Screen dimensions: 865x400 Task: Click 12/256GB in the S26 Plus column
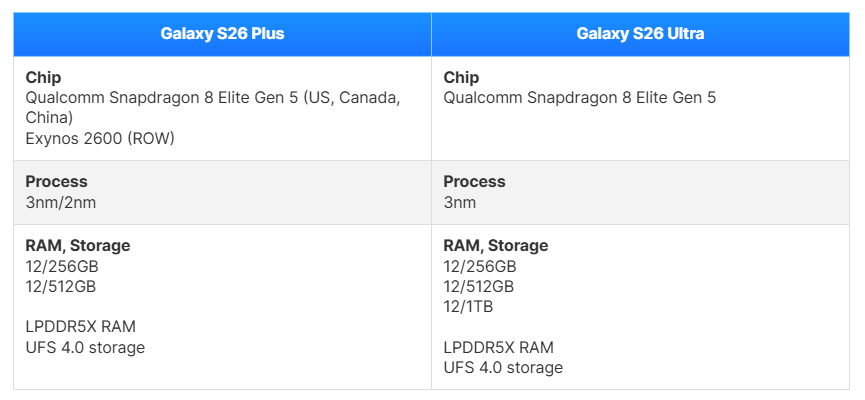(62, 267)
